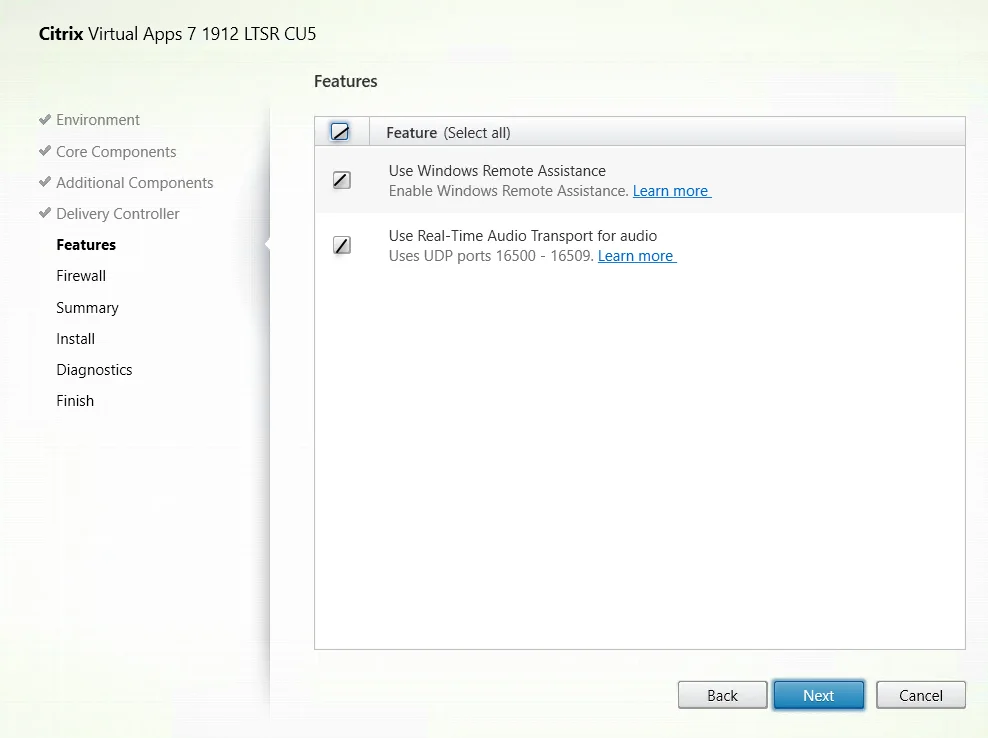This screenshot has width=988, height=738.
Task: Click the Use Windows Remote Assistance label
Action: pos(497,171)
